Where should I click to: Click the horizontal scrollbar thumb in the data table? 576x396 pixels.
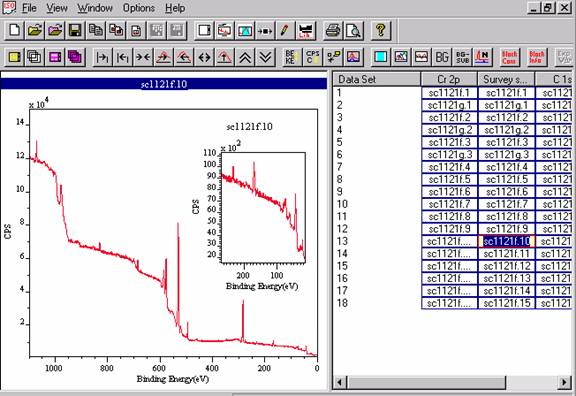click(x=426, y=382)
